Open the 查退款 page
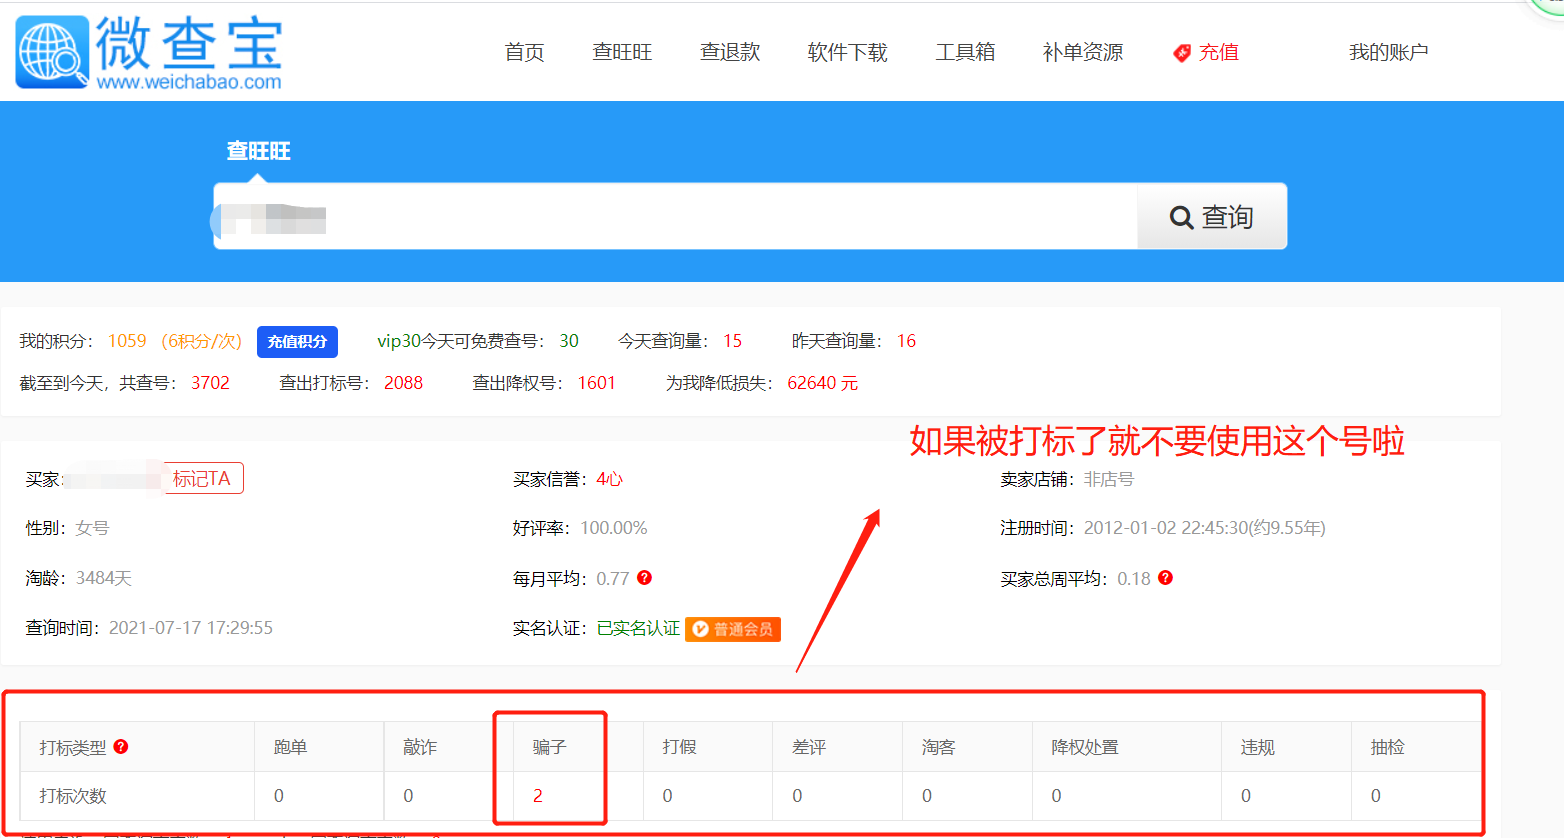This screenshot has height=838, width=1564. coord(730,52)
